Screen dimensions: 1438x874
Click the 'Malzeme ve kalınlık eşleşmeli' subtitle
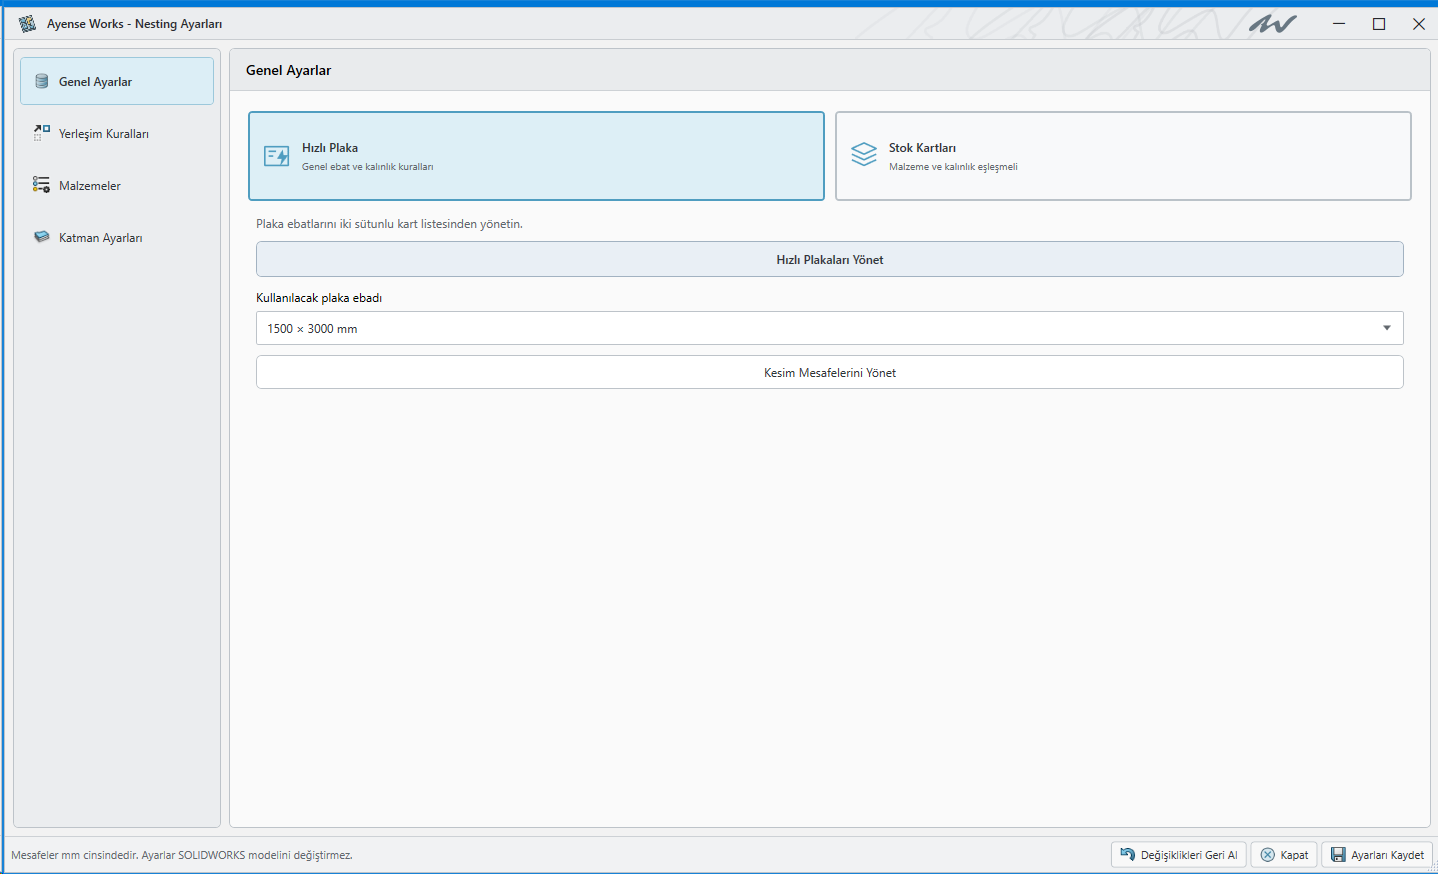(953, 167)
